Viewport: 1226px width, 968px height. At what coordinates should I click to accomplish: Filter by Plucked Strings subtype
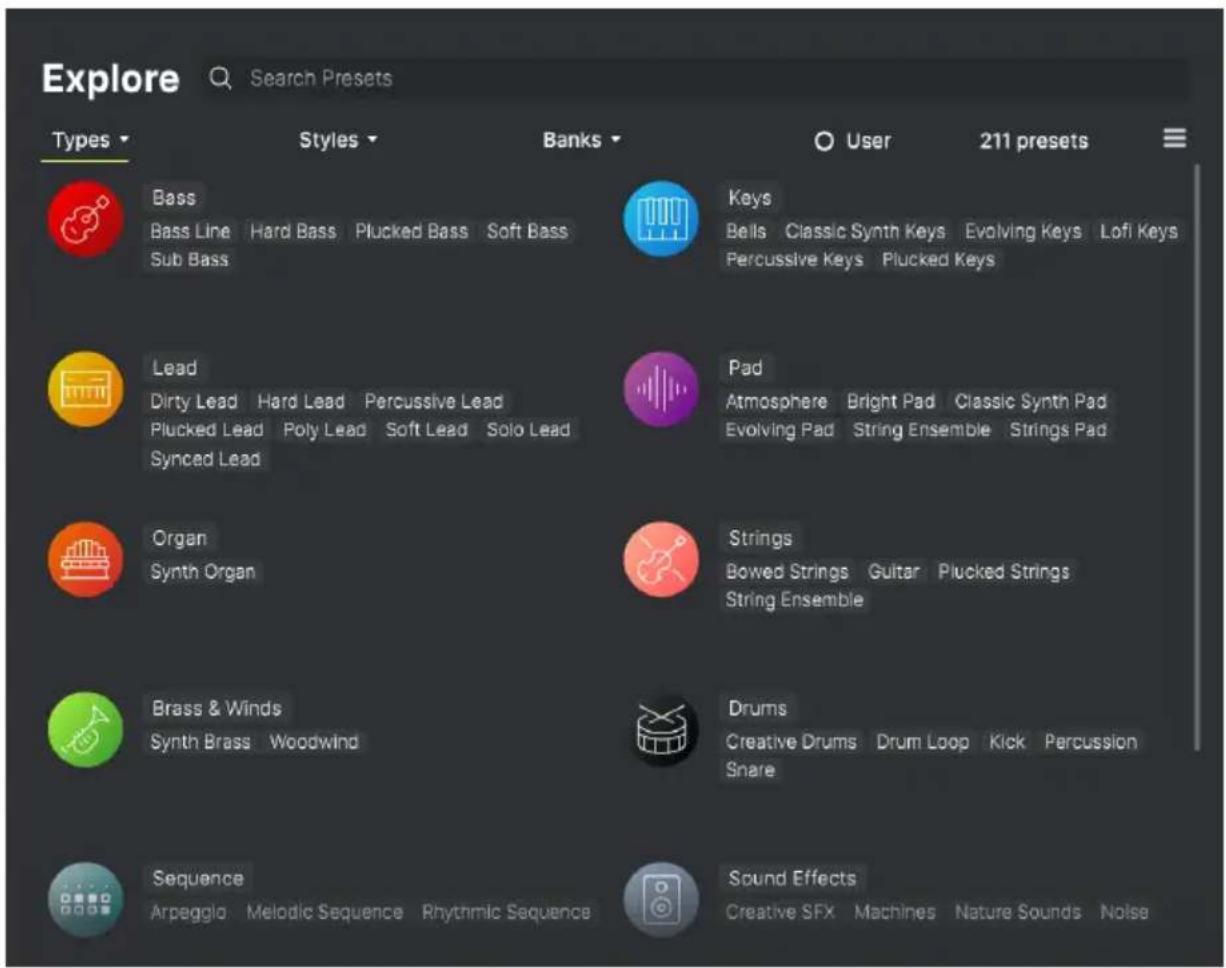[1004, 572]
